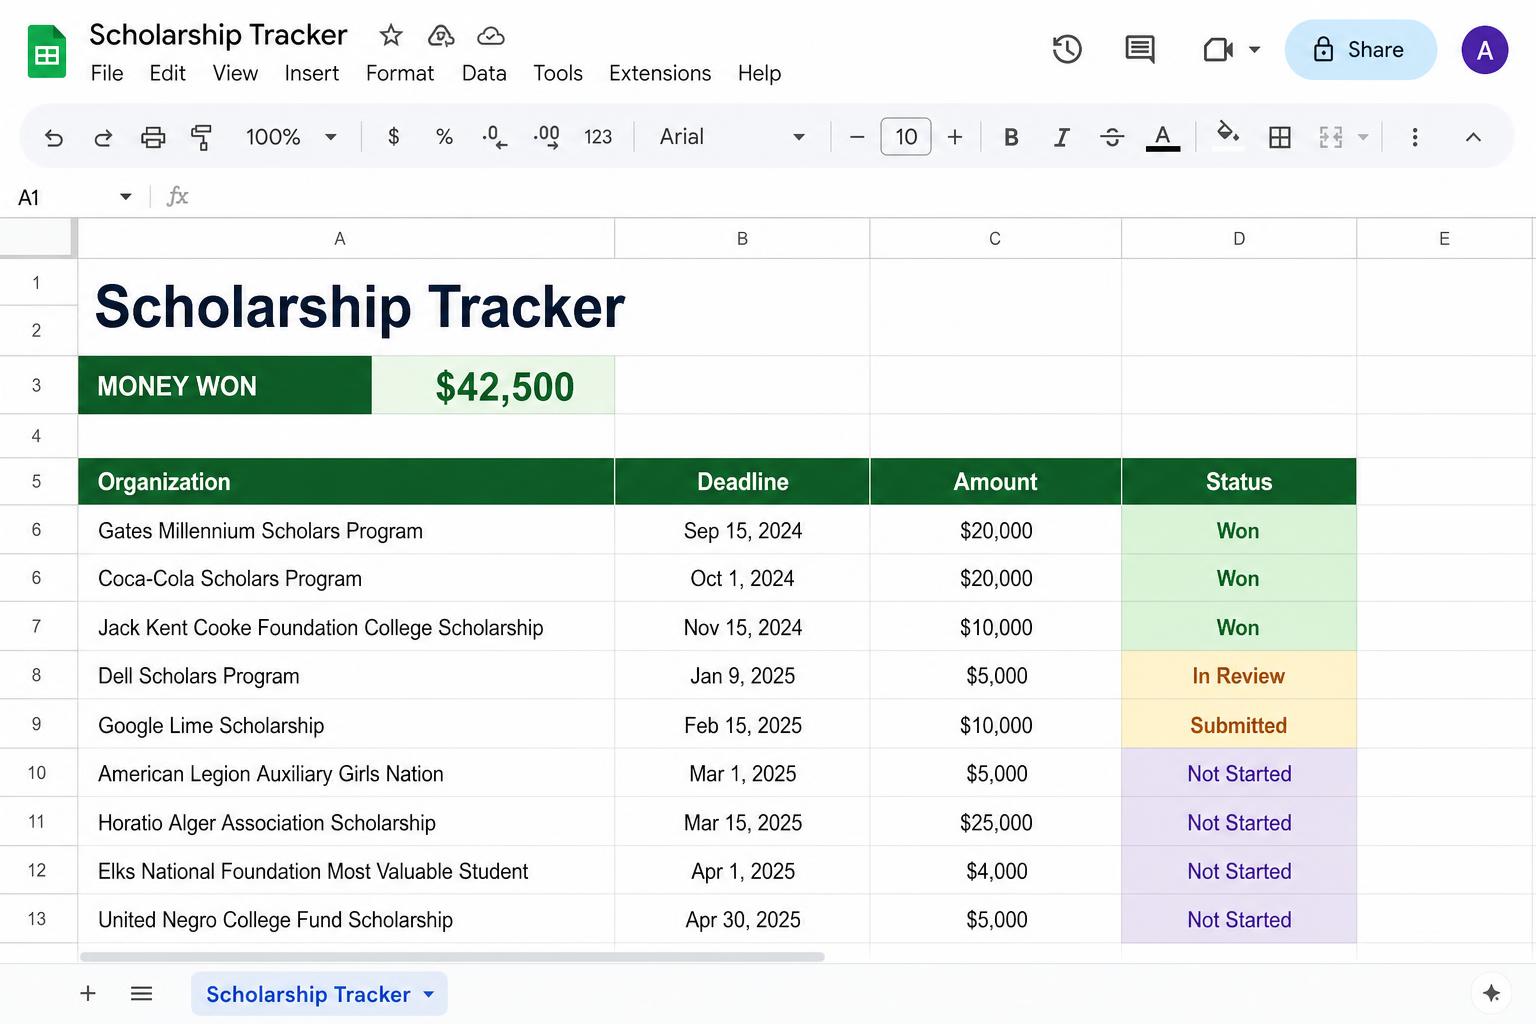Open the Edit menu

(167, 73)
